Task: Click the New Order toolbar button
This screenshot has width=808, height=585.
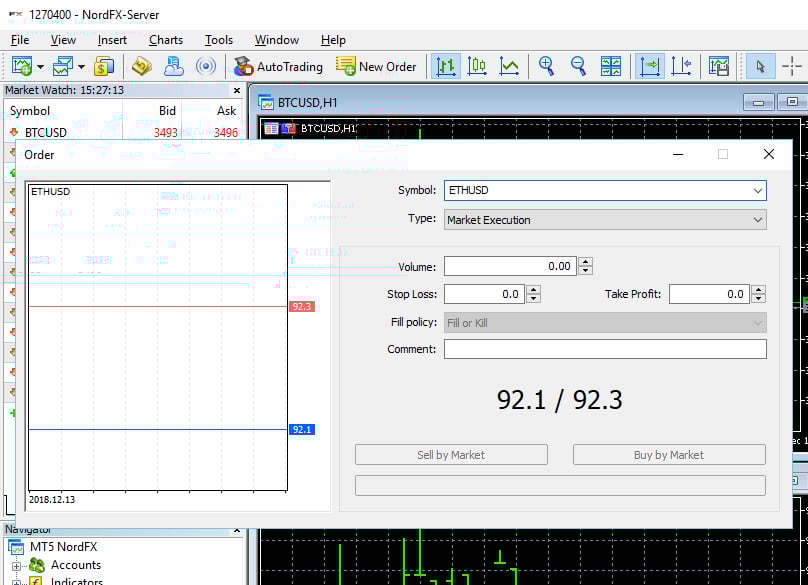Action: pyautogui.click(x=376, y=66)
